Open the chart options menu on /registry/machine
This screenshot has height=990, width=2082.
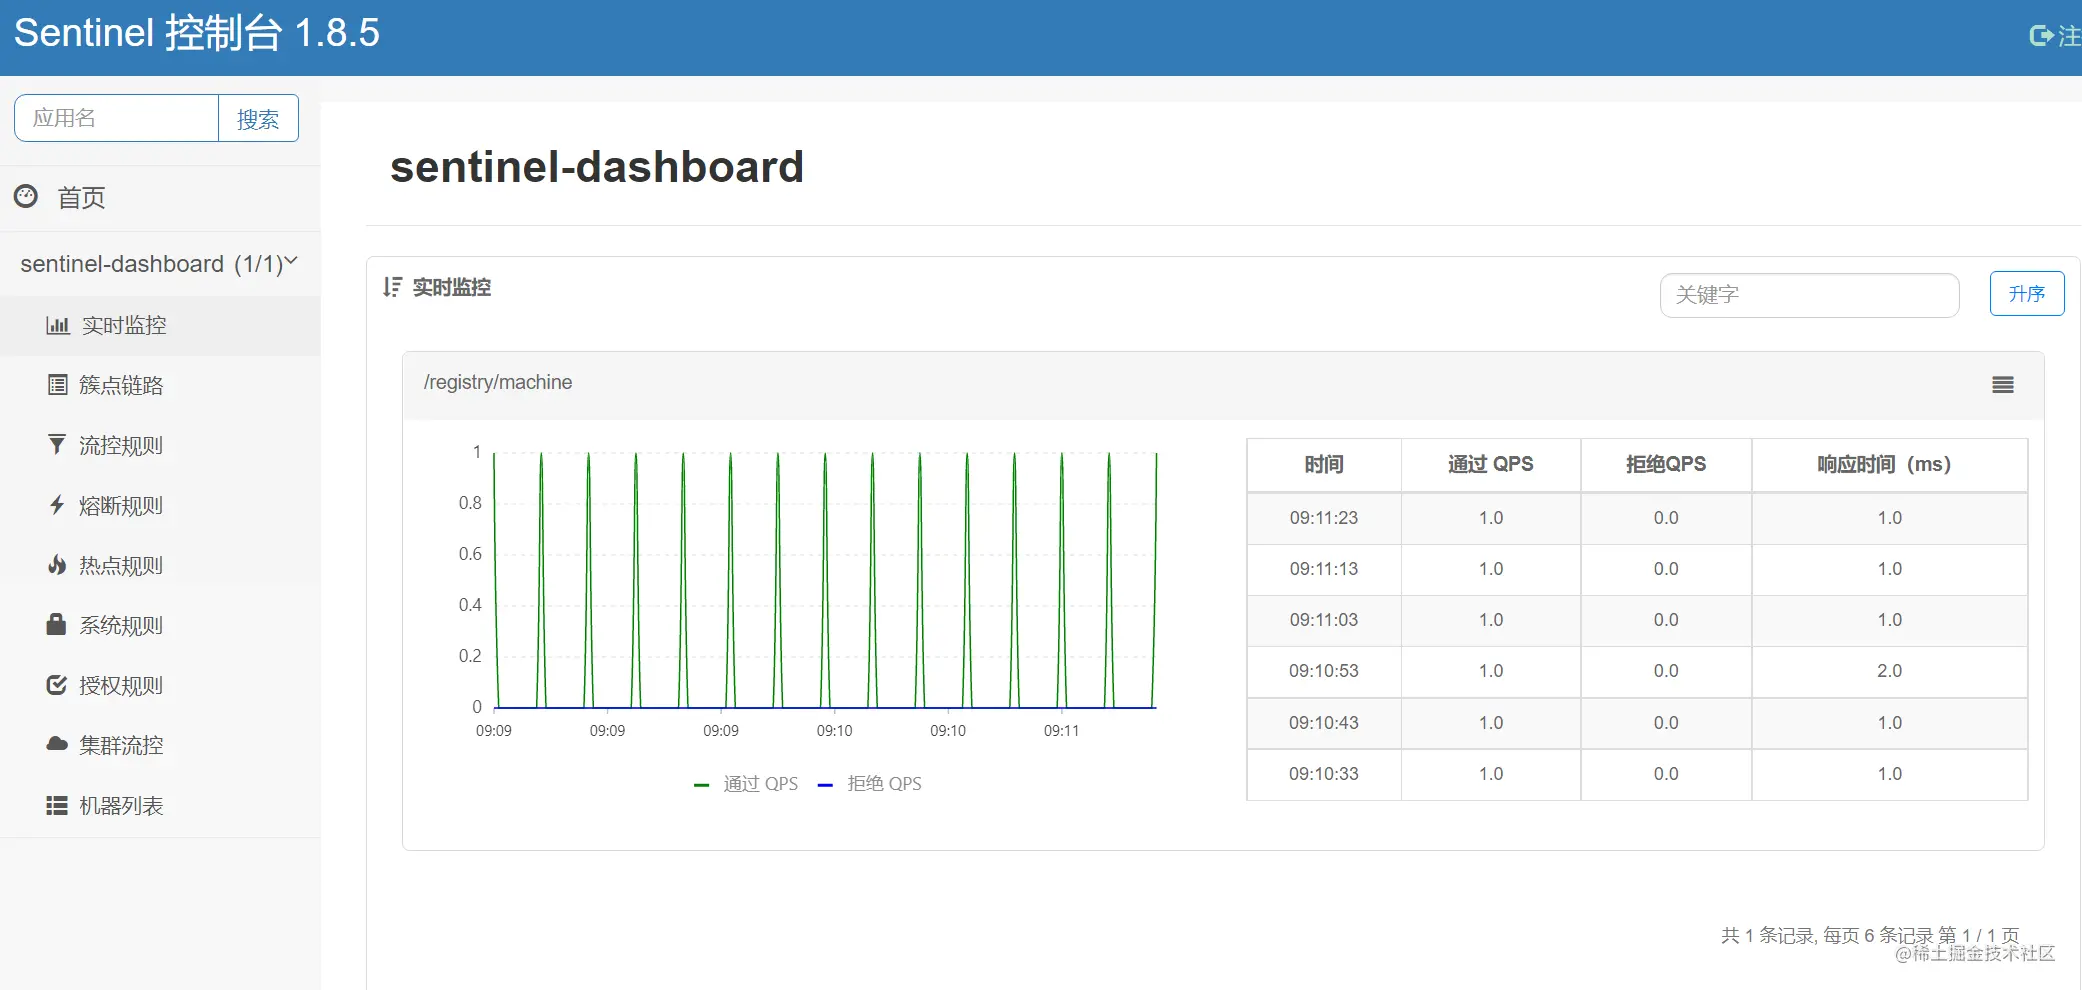click(2002, 385)
